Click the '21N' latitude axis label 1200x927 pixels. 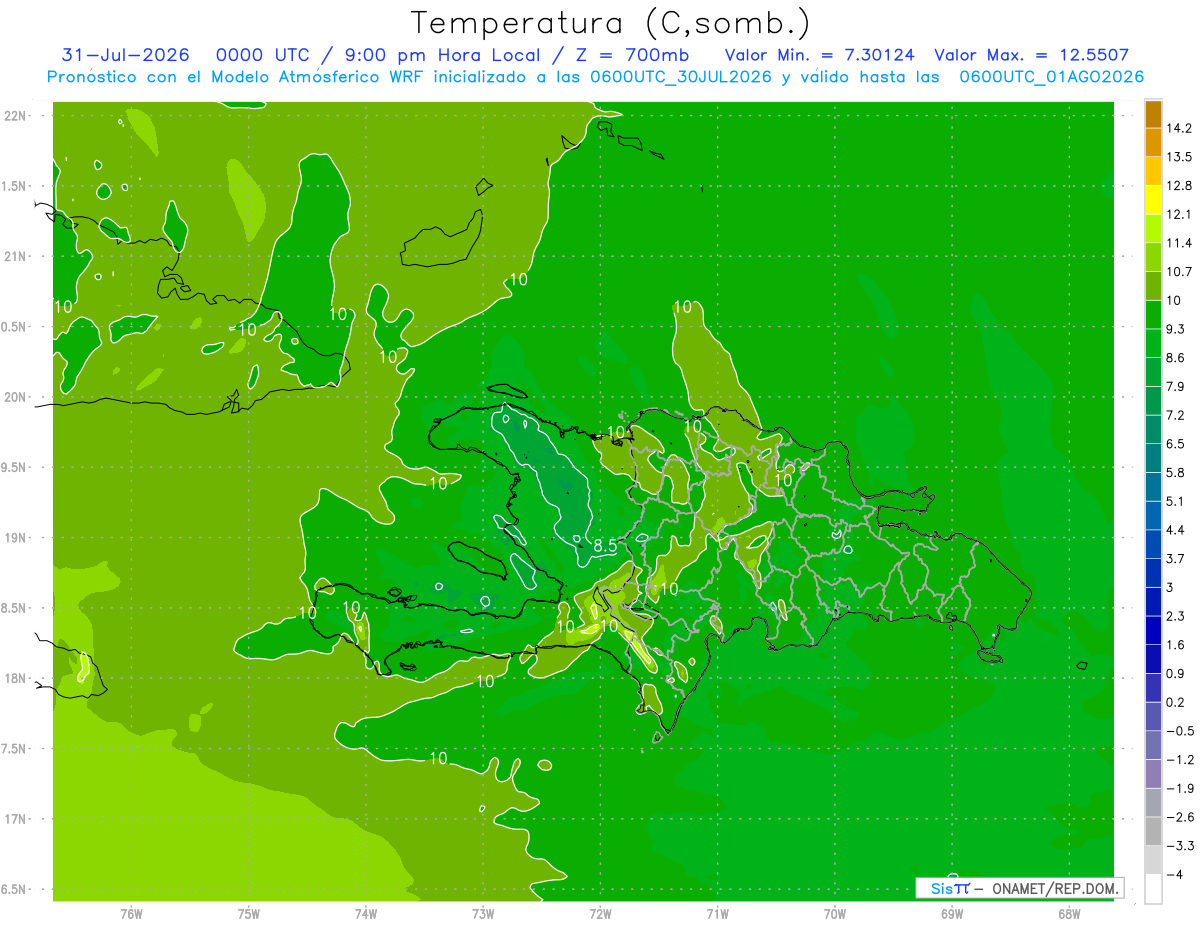point(16,256)
